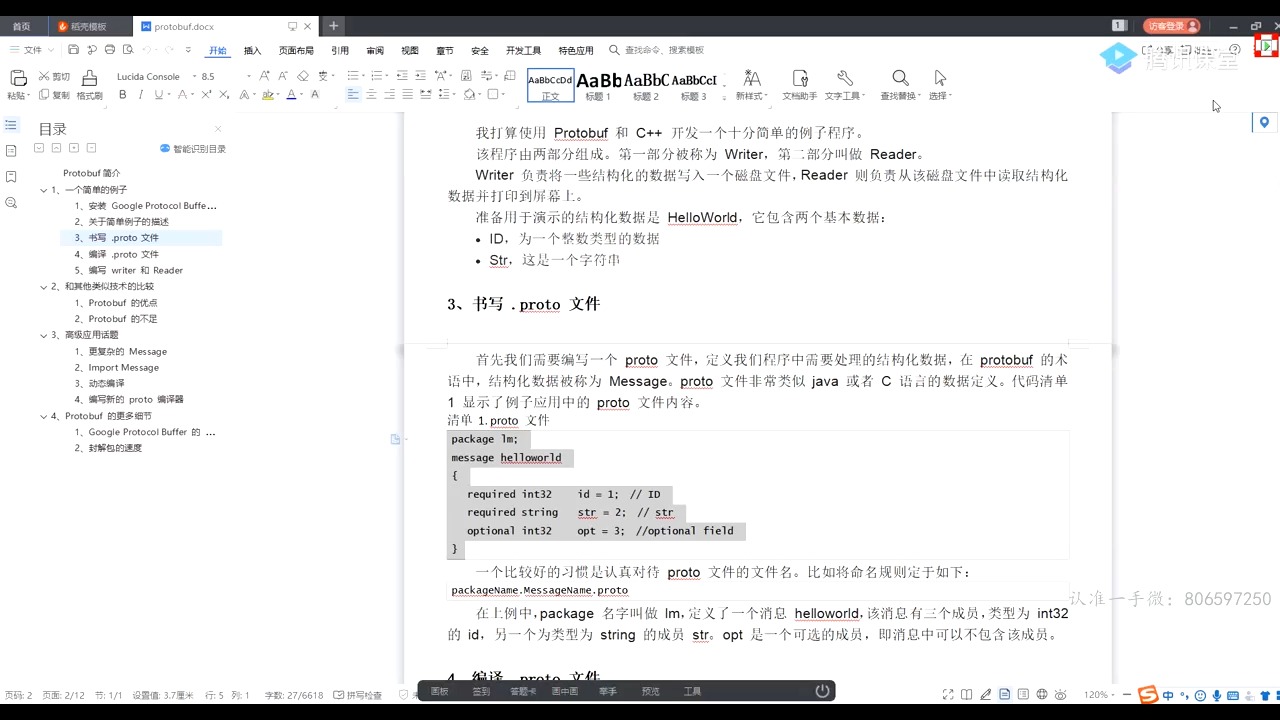Align paragraph left

[353, 95]
